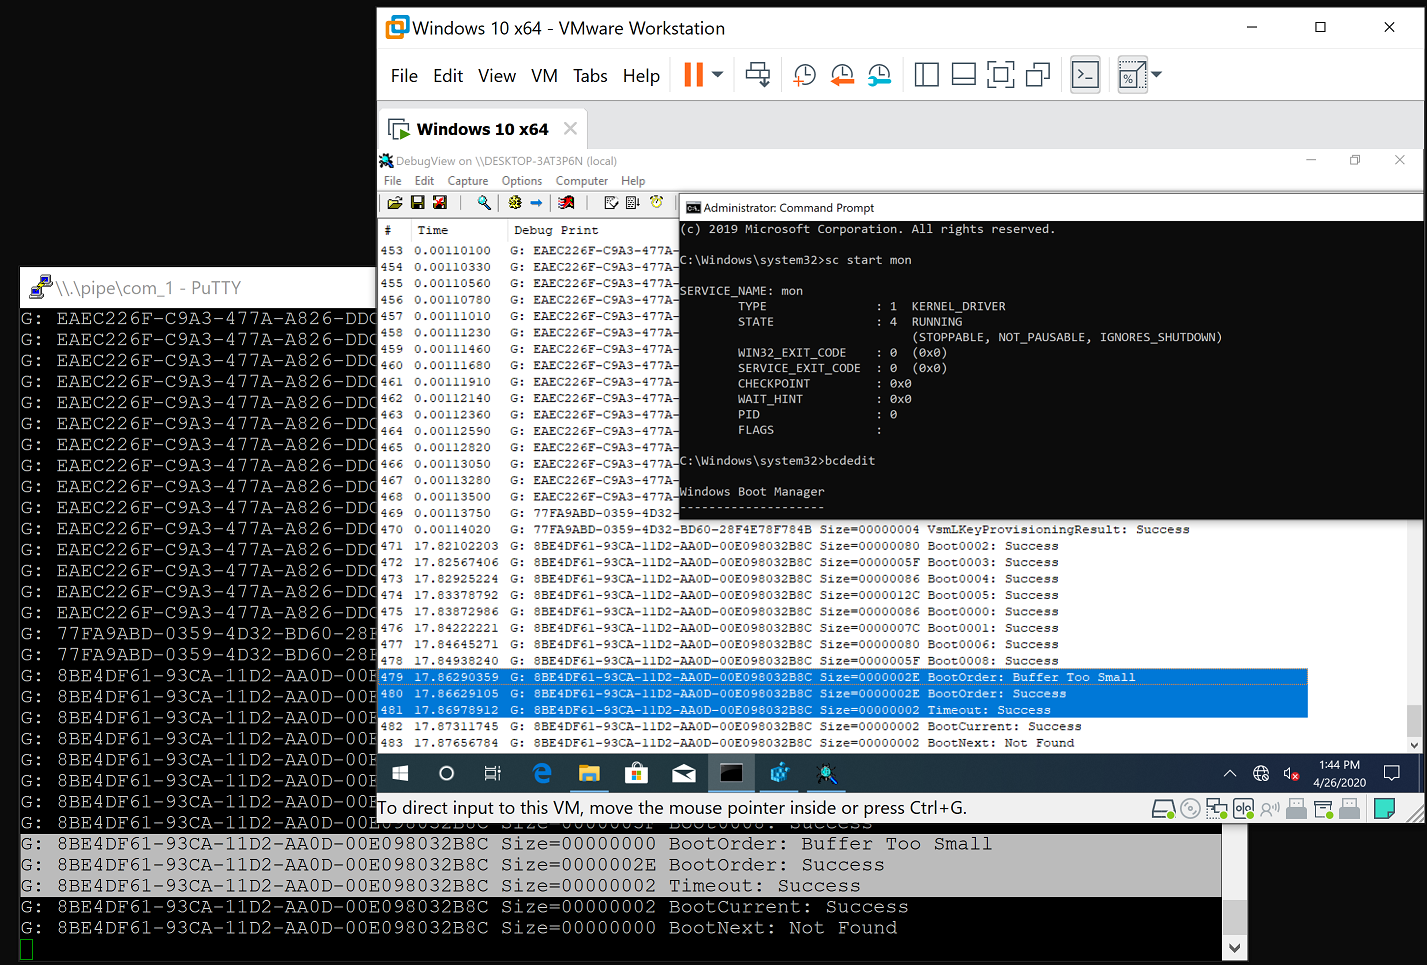Revert VM to previous snapshot
Viewport: 1427px width, 965px height.
842,75
